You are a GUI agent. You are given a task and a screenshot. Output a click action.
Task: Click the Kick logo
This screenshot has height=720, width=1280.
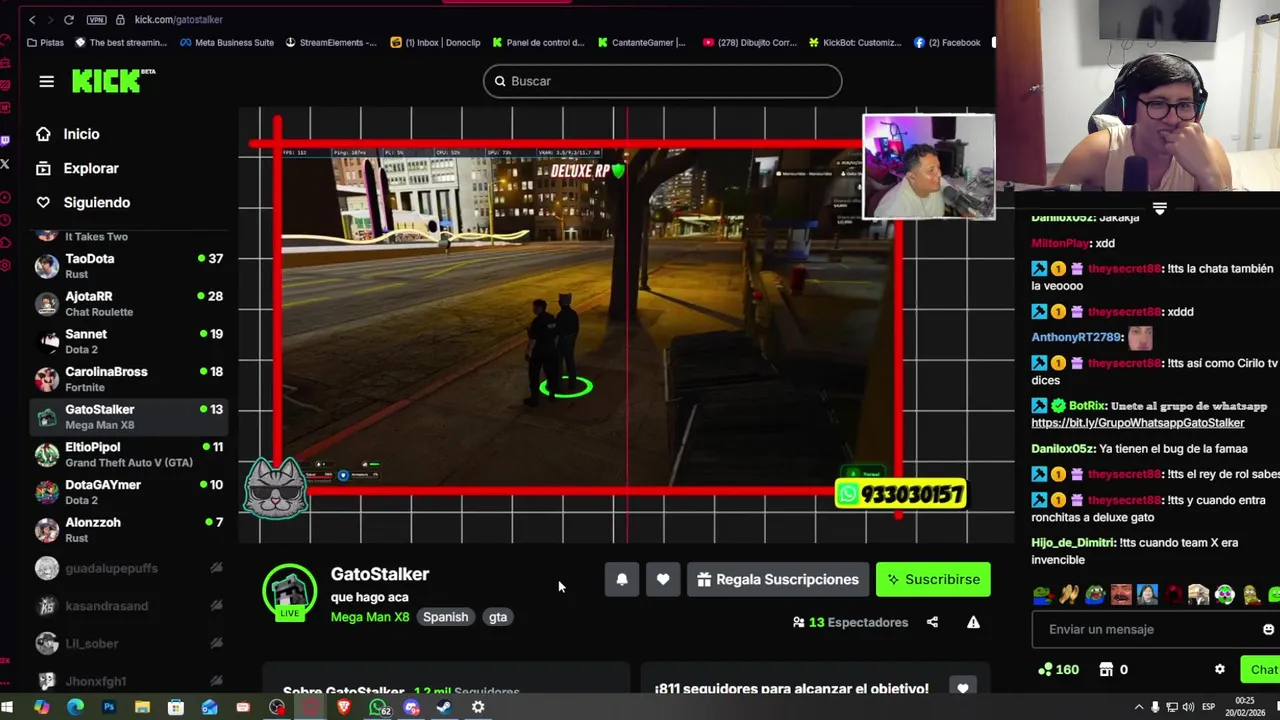(x=113, y=81)
